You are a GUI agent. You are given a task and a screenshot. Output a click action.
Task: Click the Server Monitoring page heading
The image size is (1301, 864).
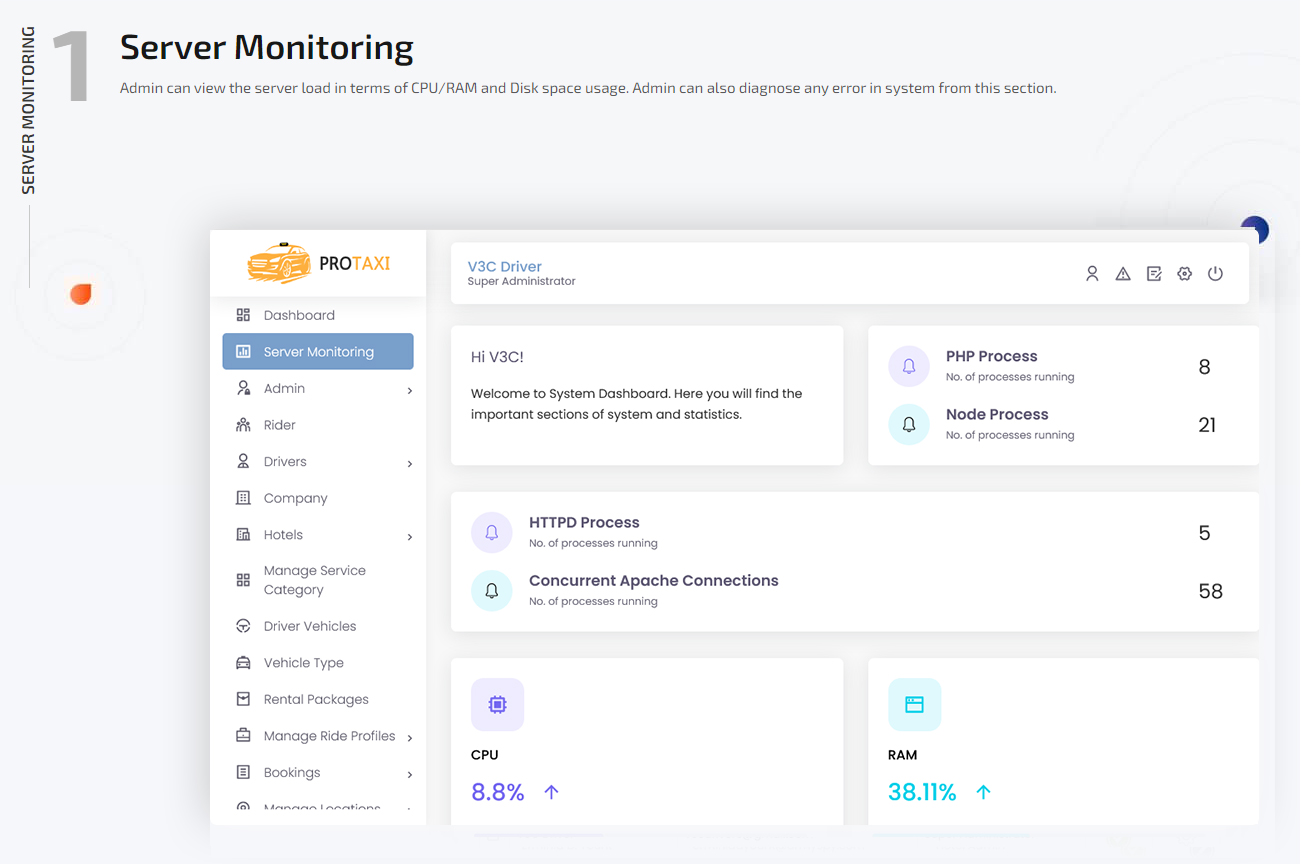tap(267, 47)
